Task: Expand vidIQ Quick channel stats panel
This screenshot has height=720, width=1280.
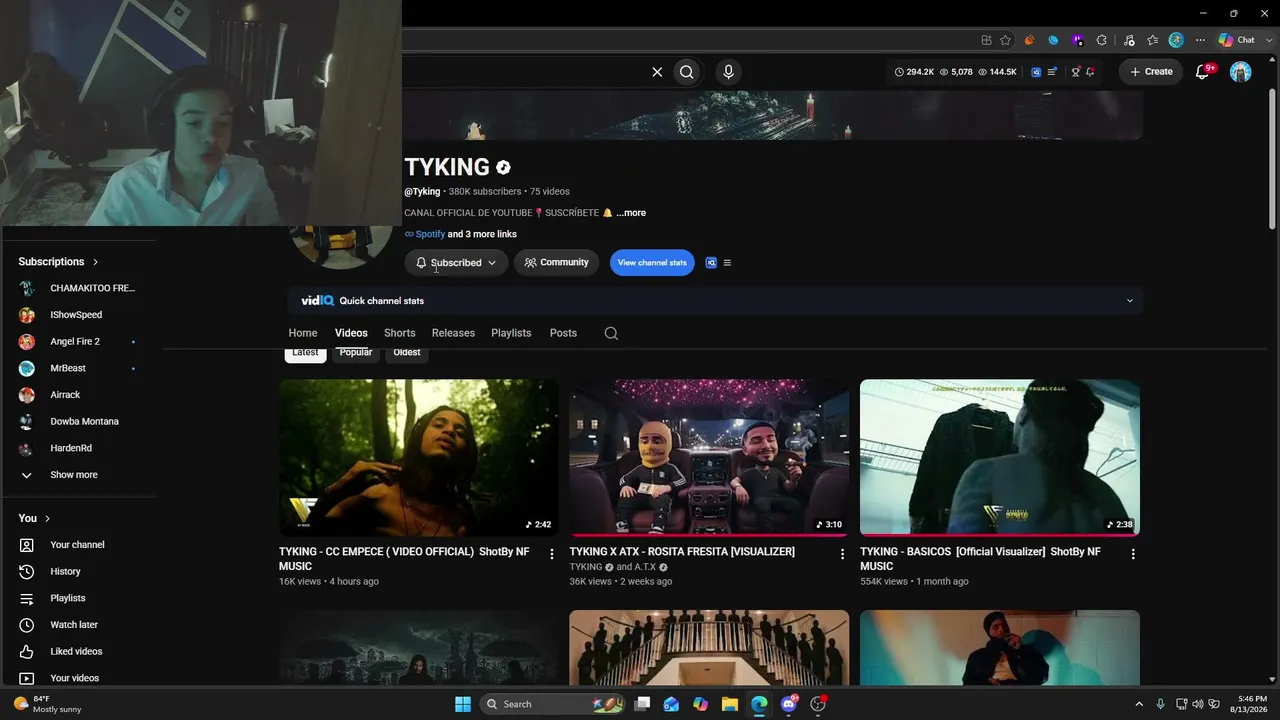Action: tap(1130, 301)
